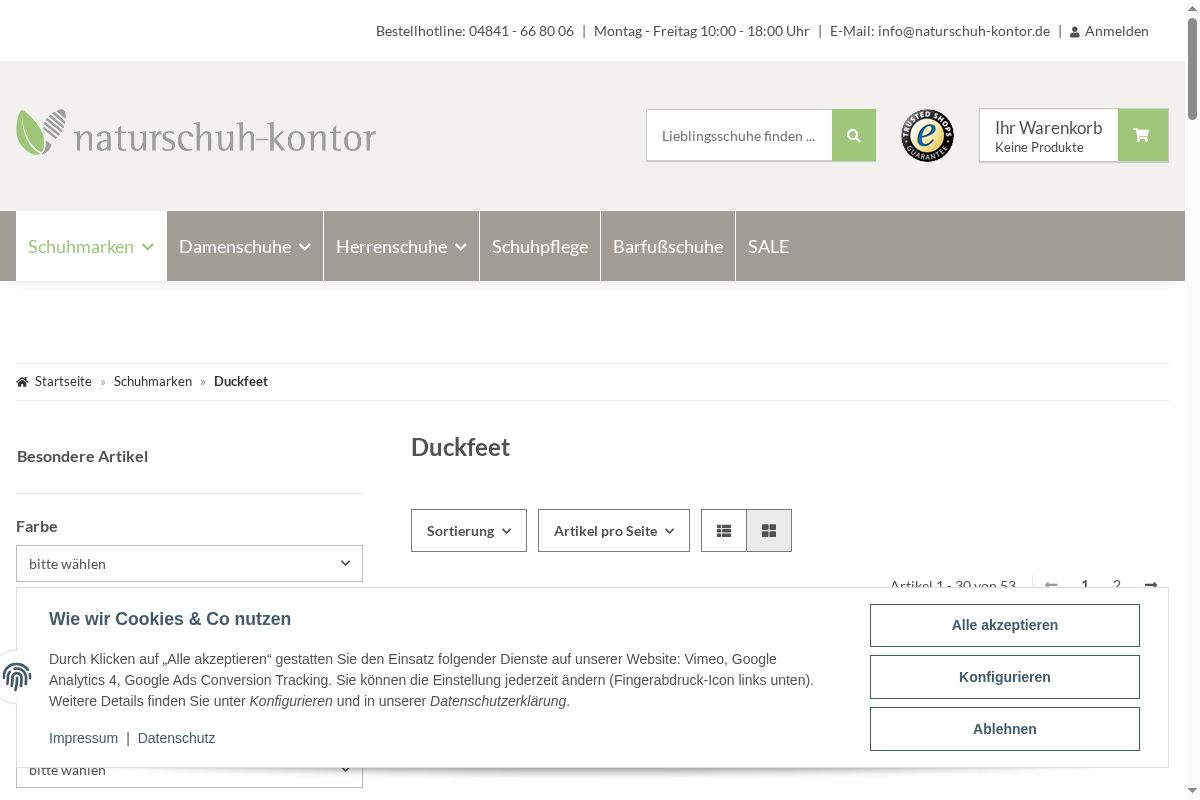Click the Lieblingsschuhe finden search field
Image resolution: width=1200 pixels, height=800 pixels.
739,136
